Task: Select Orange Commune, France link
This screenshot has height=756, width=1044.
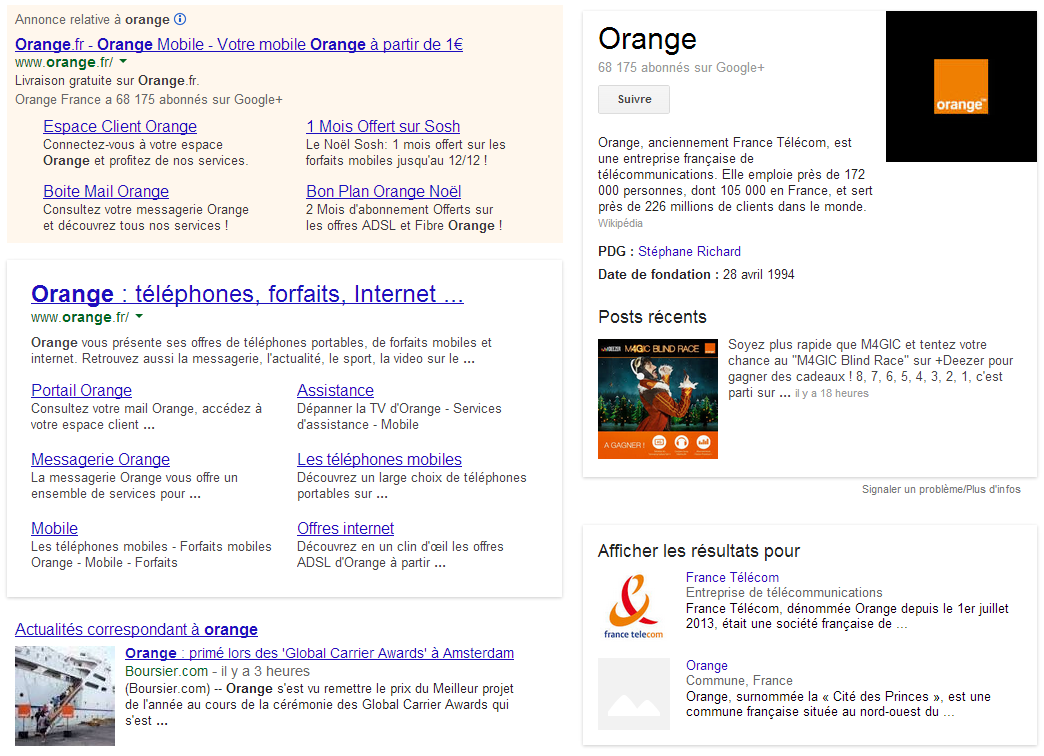Action: (x=706, y=665)
